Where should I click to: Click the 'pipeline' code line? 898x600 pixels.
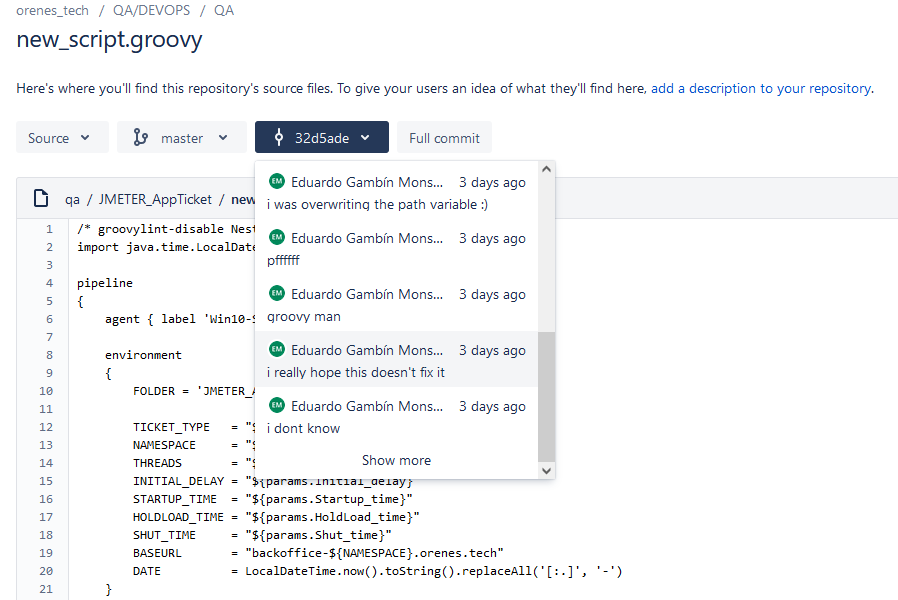(x=105, y=283)
